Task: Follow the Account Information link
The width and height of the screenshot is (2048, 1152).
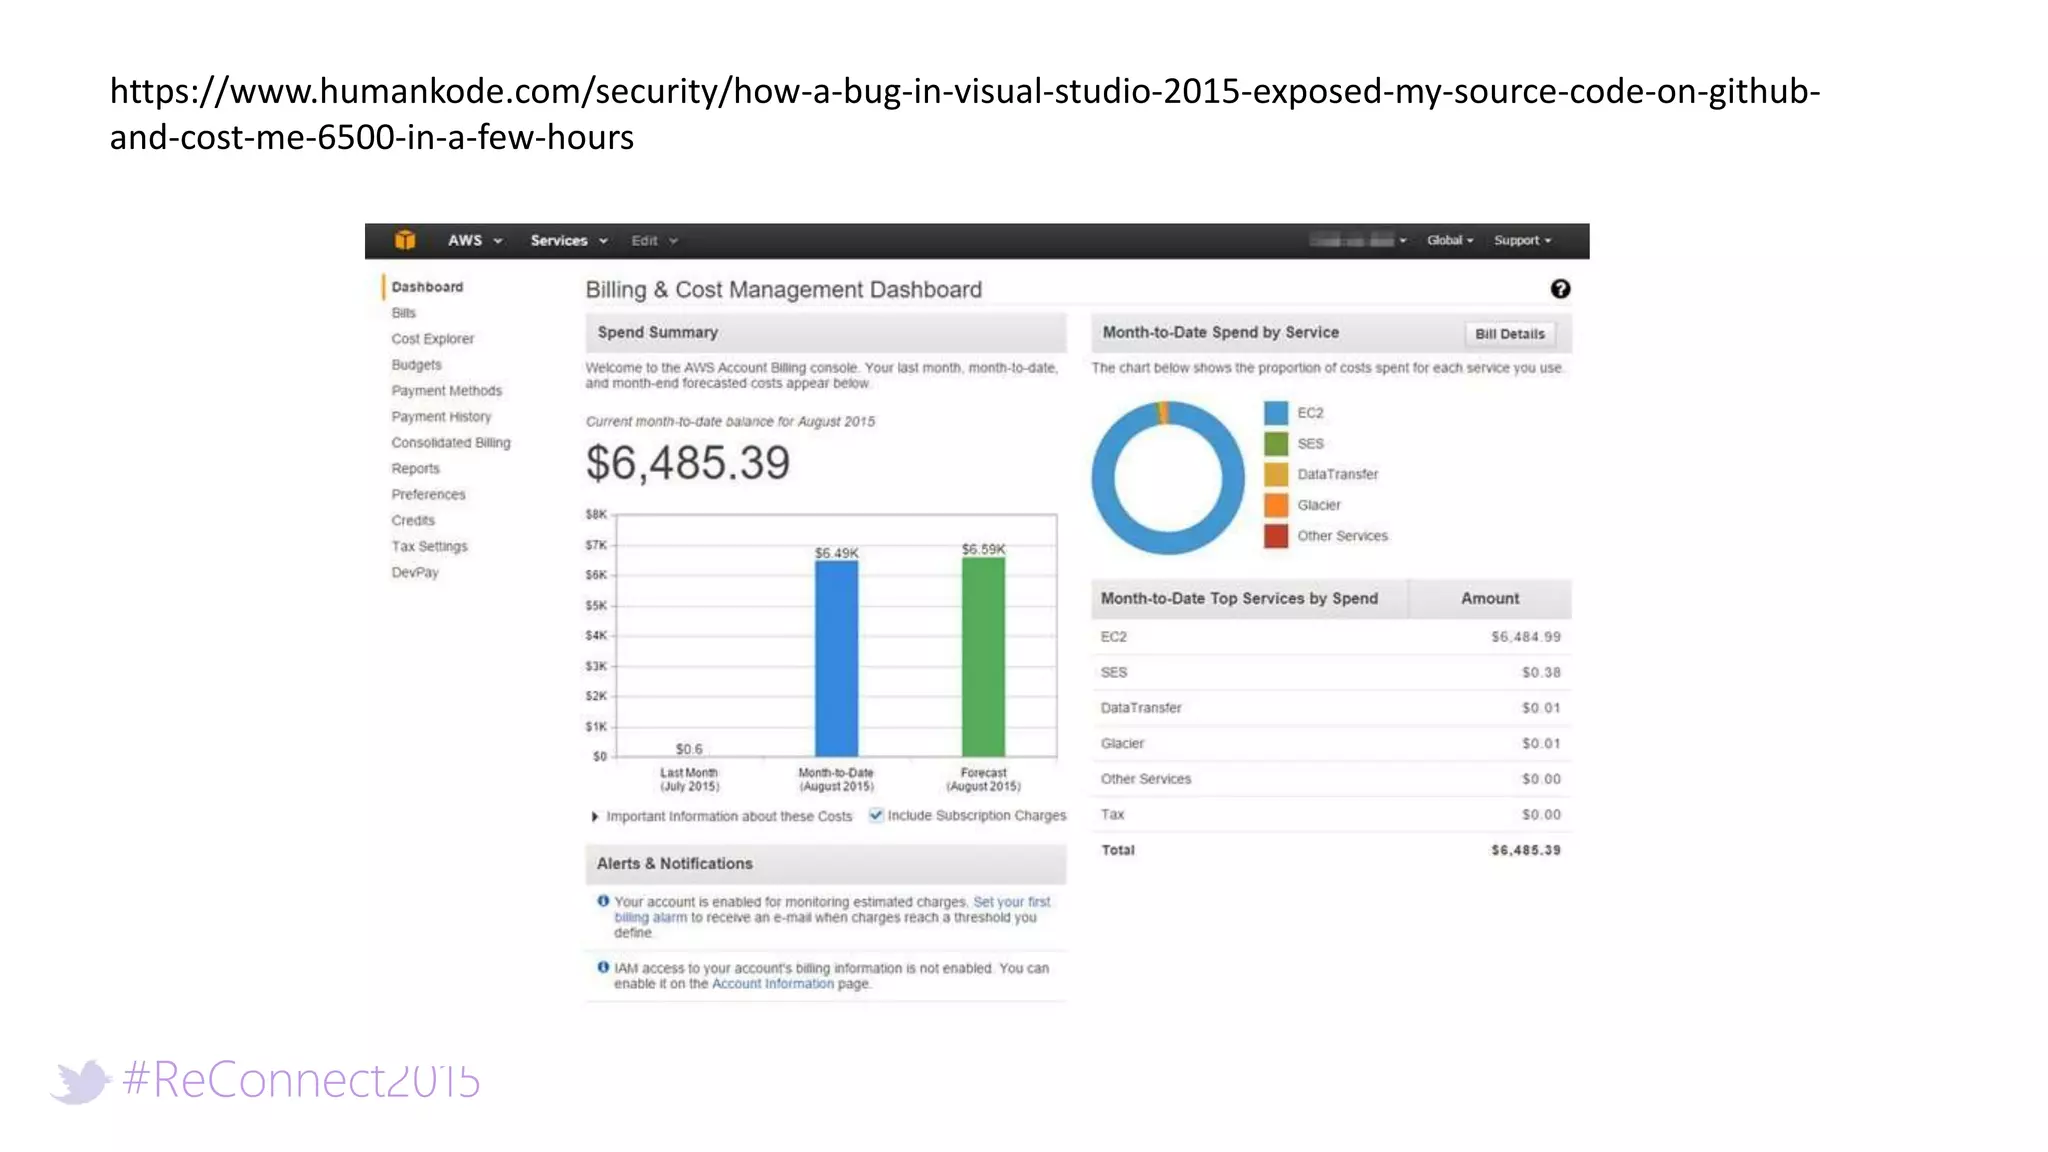Action: click(x=772, y=984)
